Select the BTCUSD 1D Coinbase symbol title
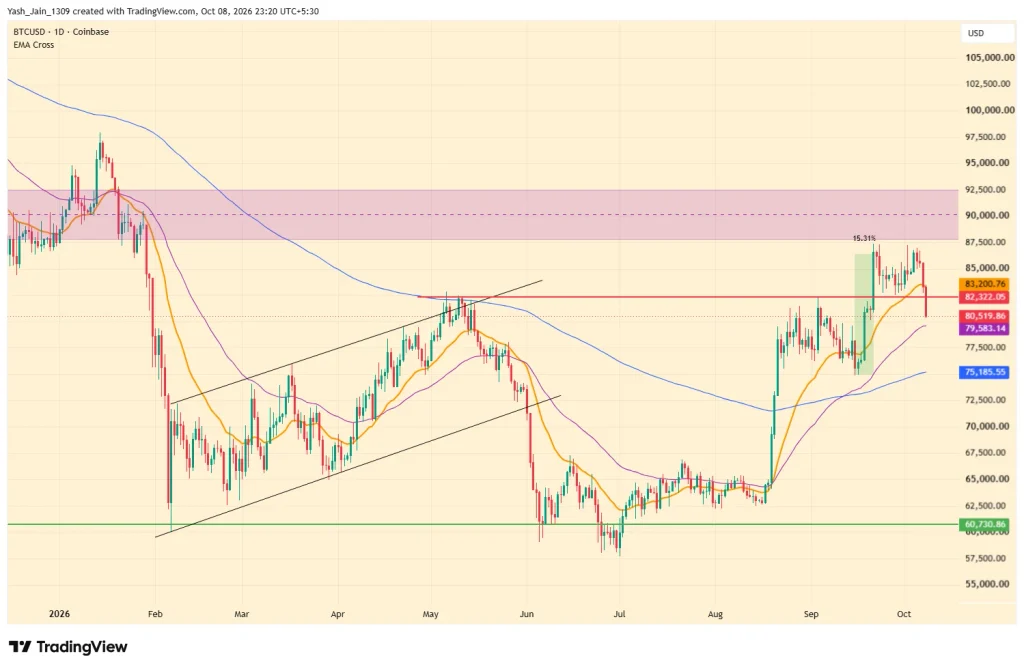This screenshot has height=669, width=1024. point(61,32)
